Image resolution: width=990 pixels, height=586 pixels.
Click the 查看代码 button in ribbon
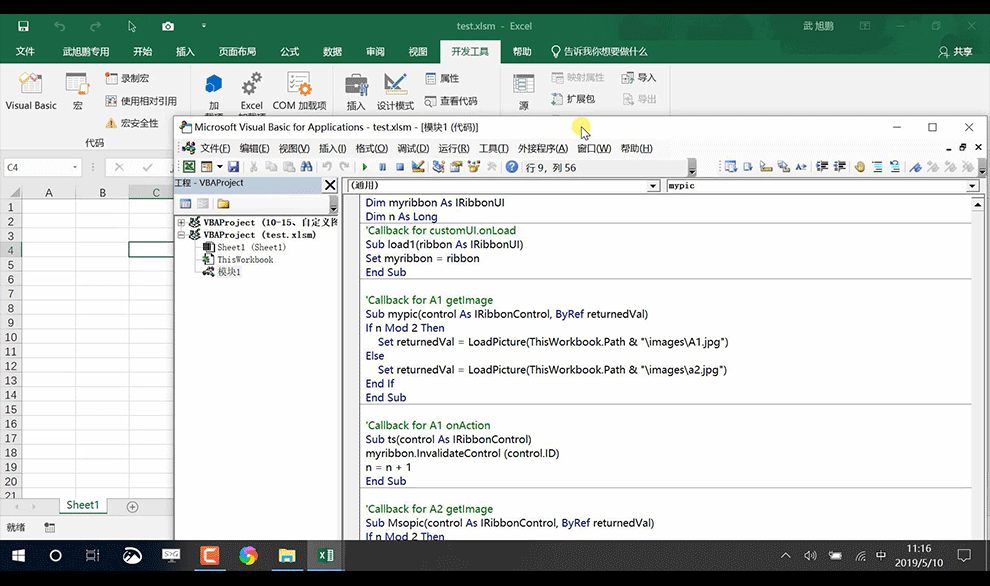(x=451, y=101)
